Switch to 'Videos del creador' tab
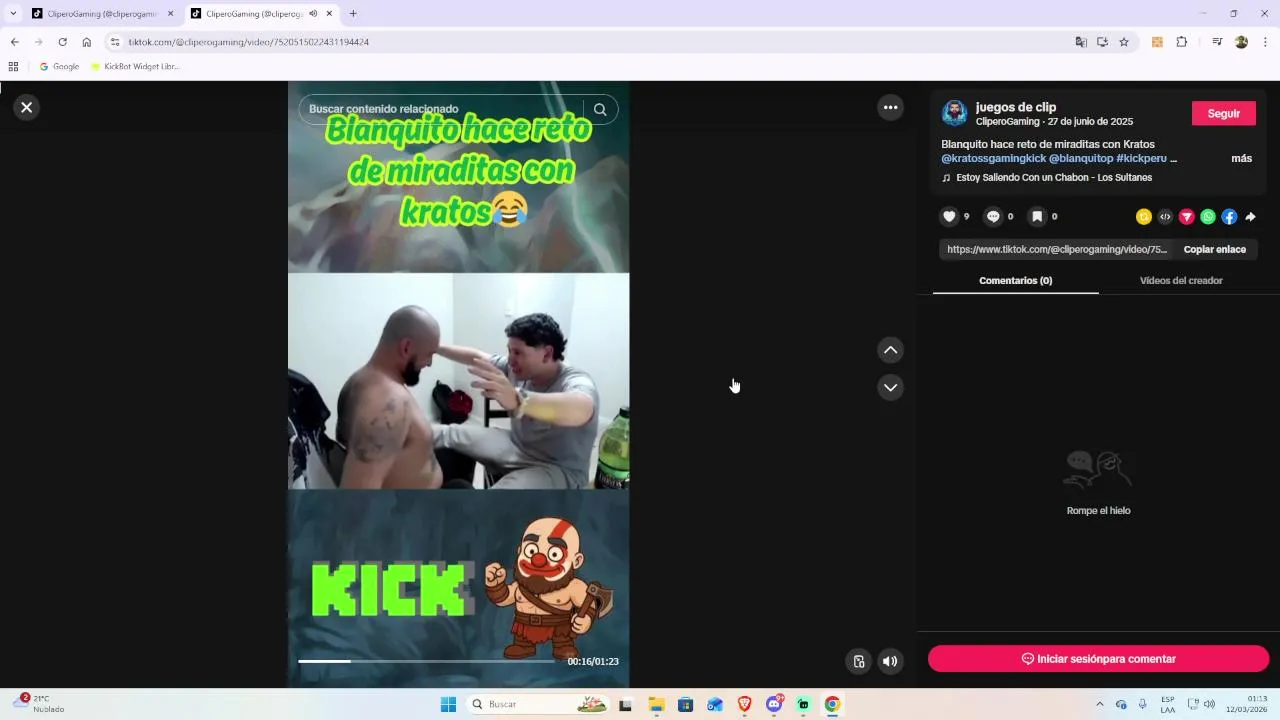The image size is (1280, 720). (1181, 280)
